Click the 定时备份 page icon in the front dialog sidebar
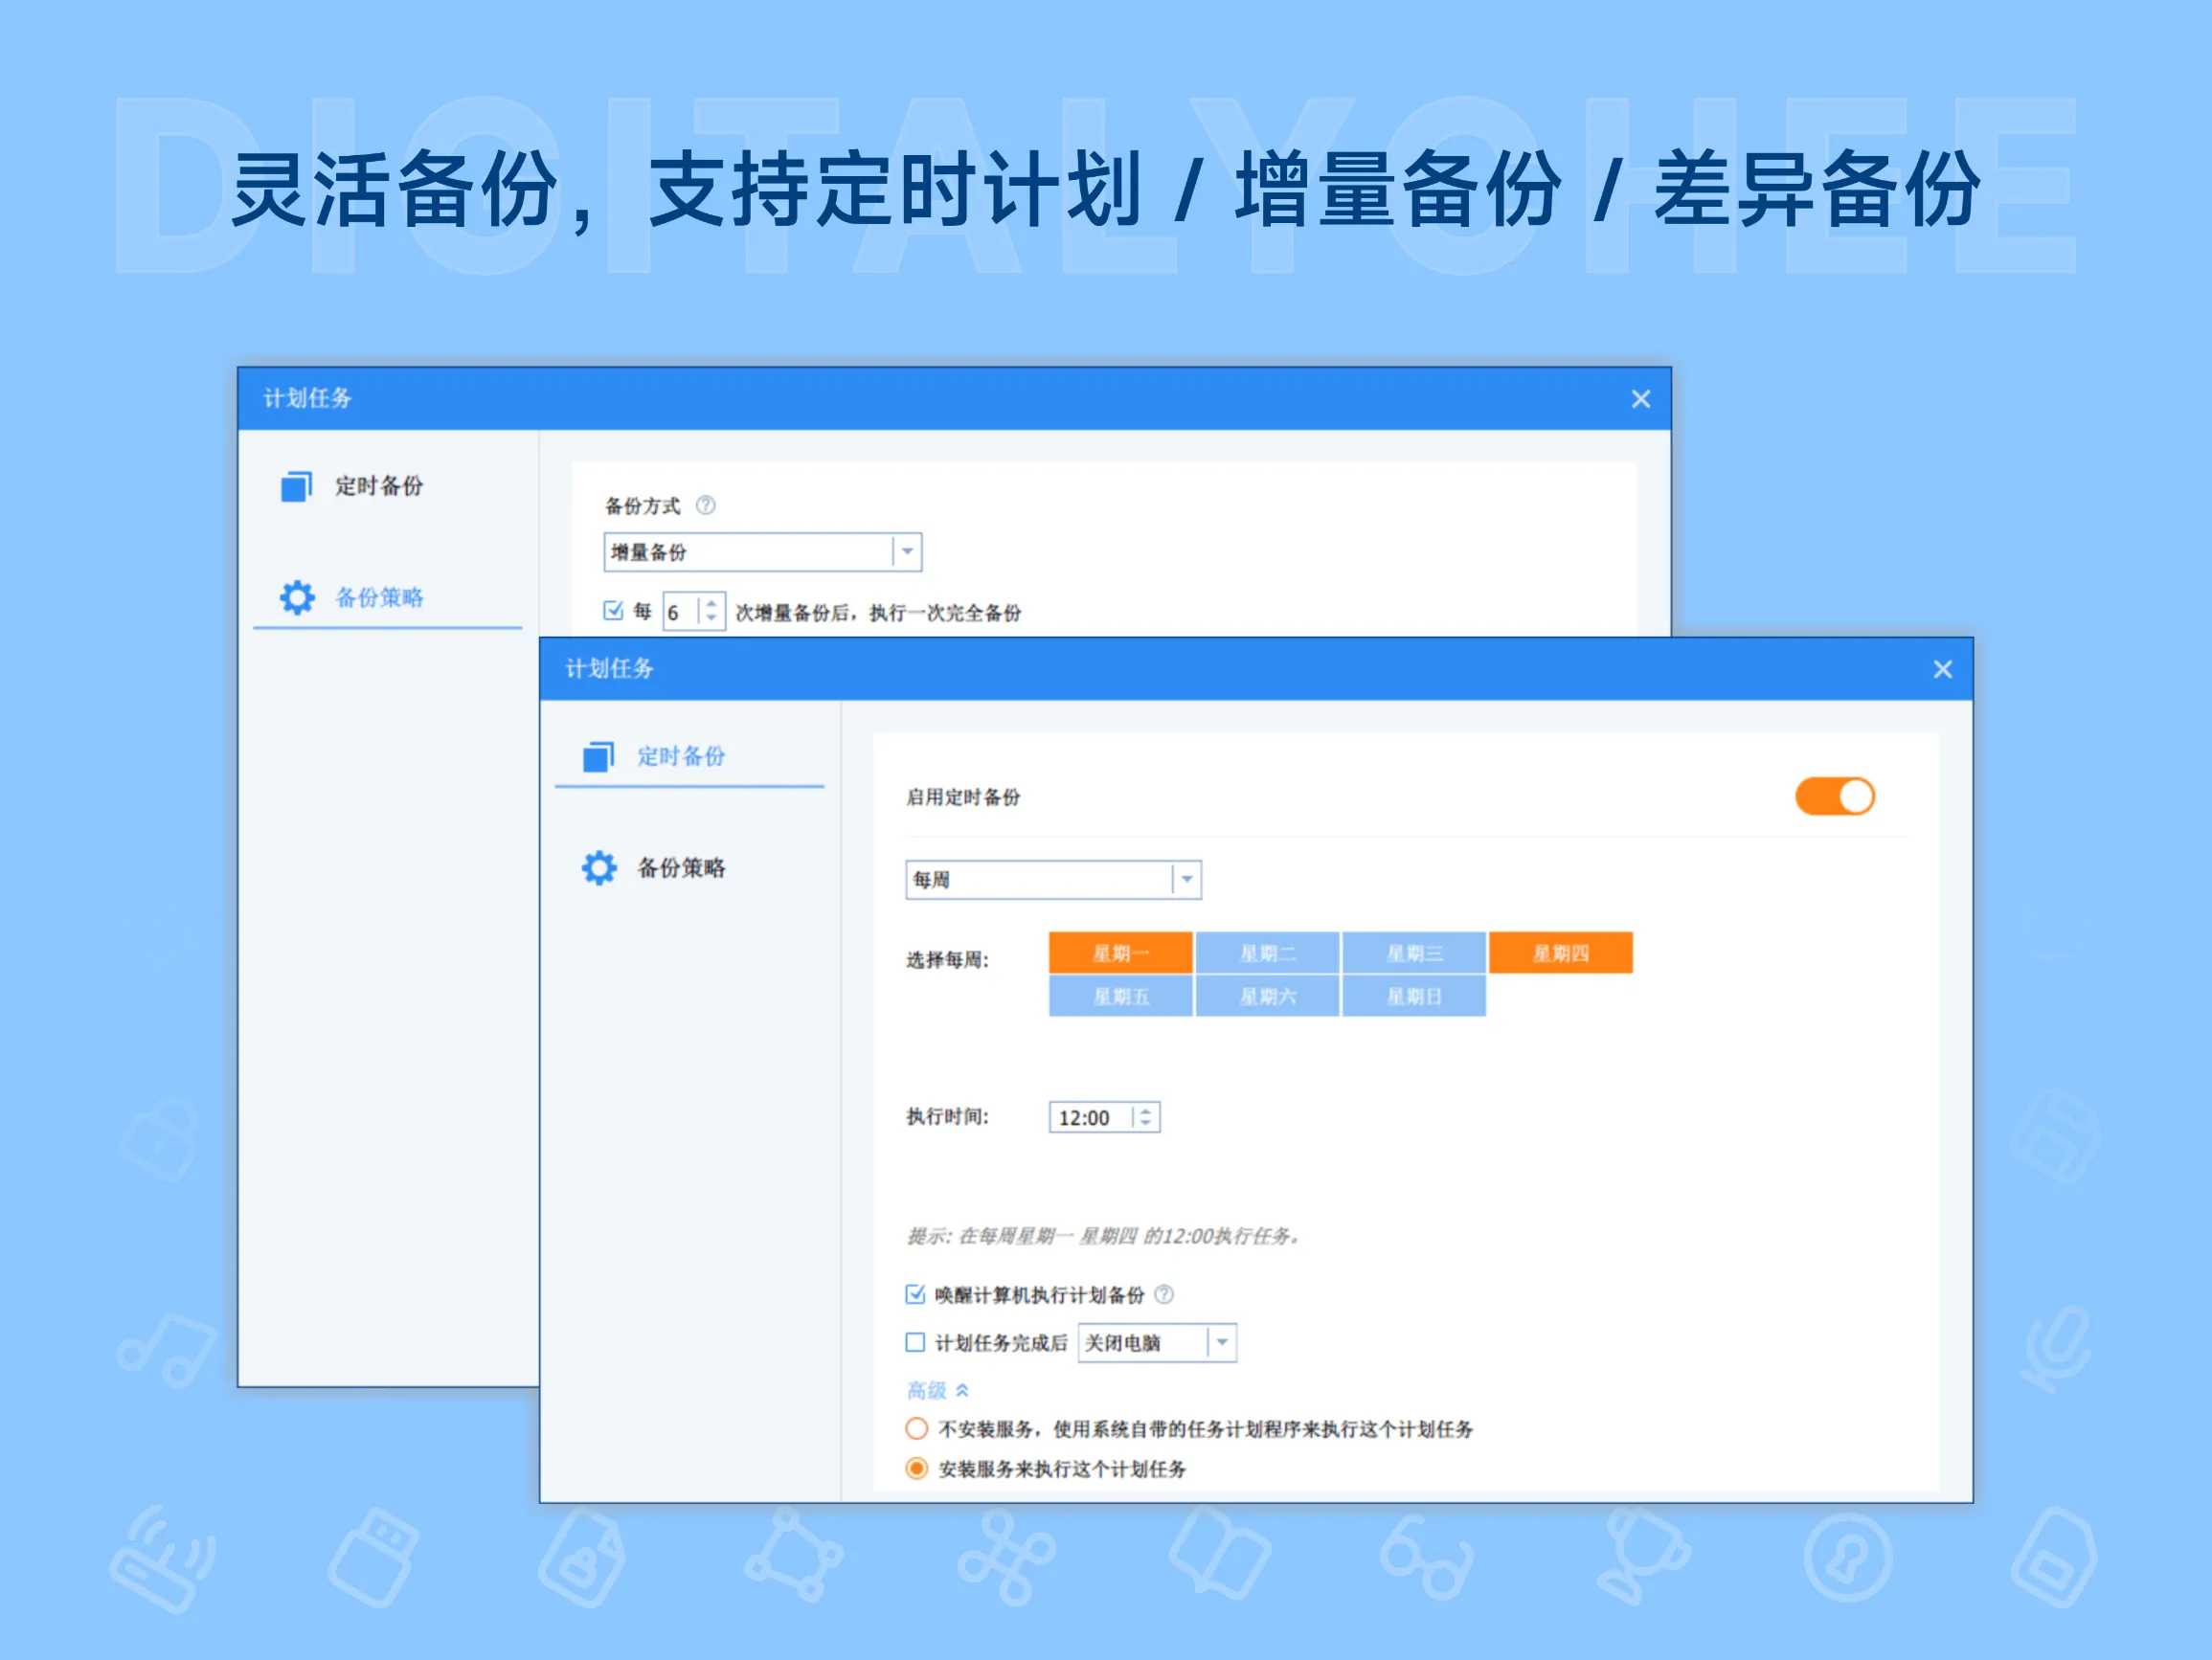 coord(599,757)
